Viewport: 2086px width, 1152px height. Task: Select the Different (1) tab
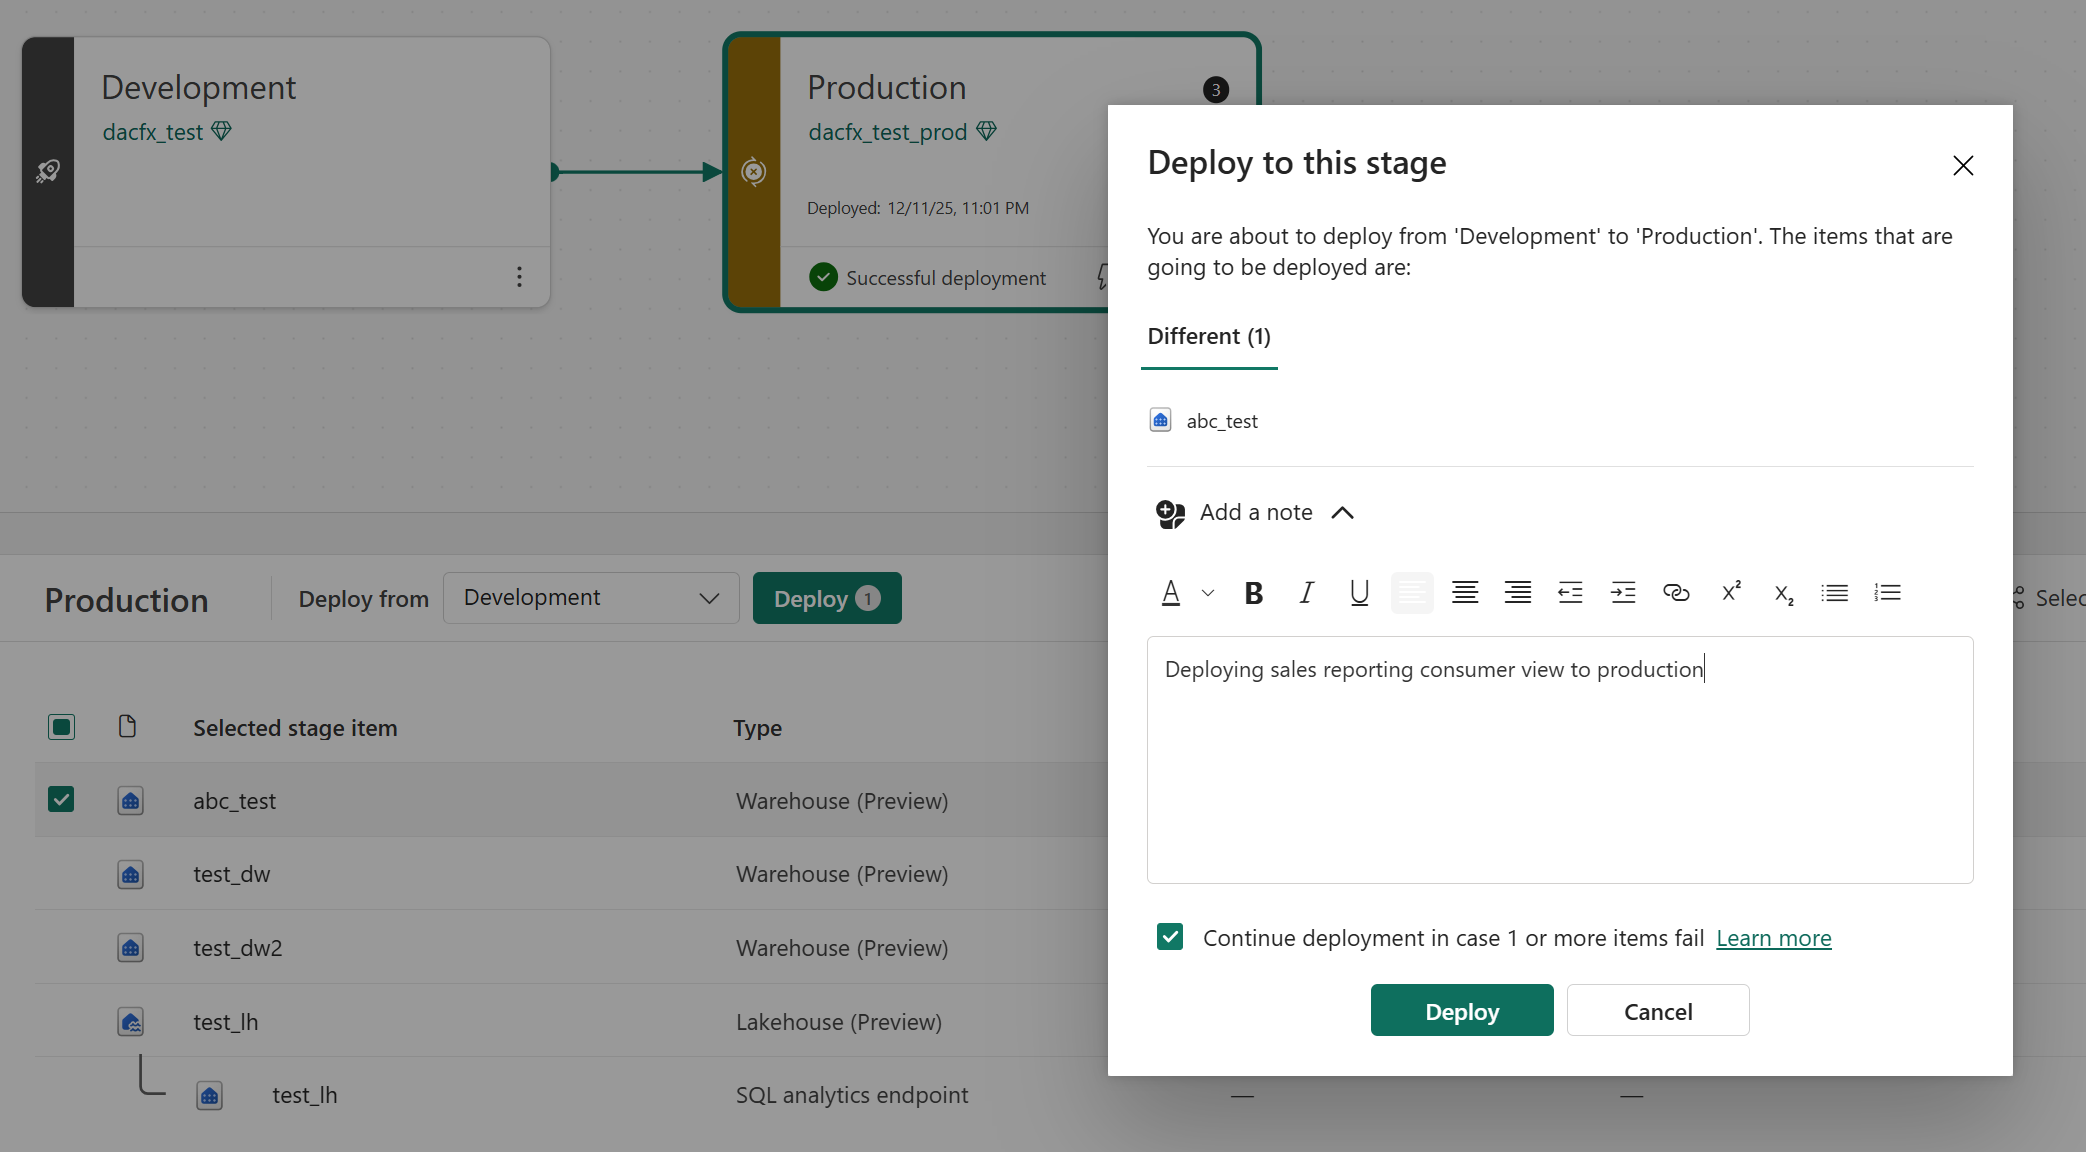[1209, 336]
